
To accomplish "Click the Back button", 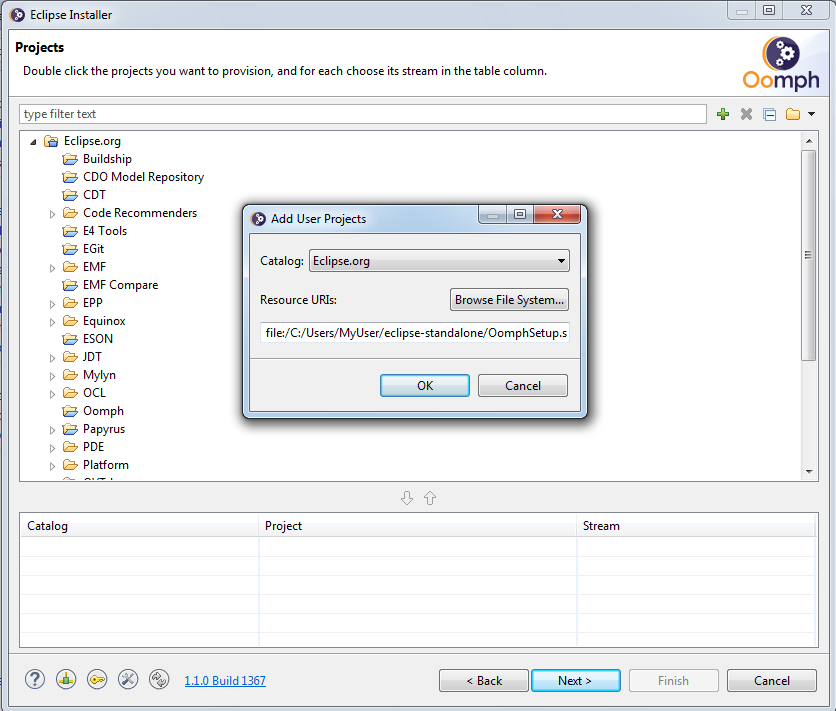I will 484,681.
